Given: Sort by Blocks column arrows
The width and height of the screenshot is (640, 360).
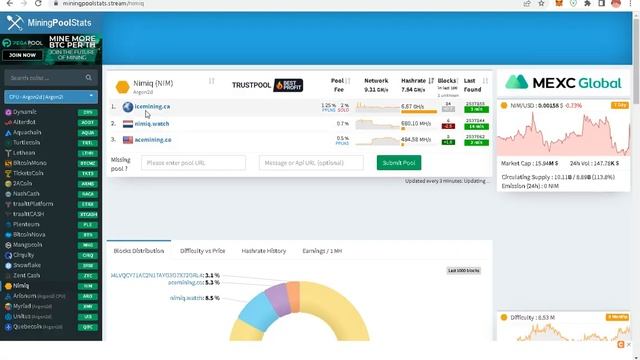Looking at the screenshot, I should click(458, 81).
